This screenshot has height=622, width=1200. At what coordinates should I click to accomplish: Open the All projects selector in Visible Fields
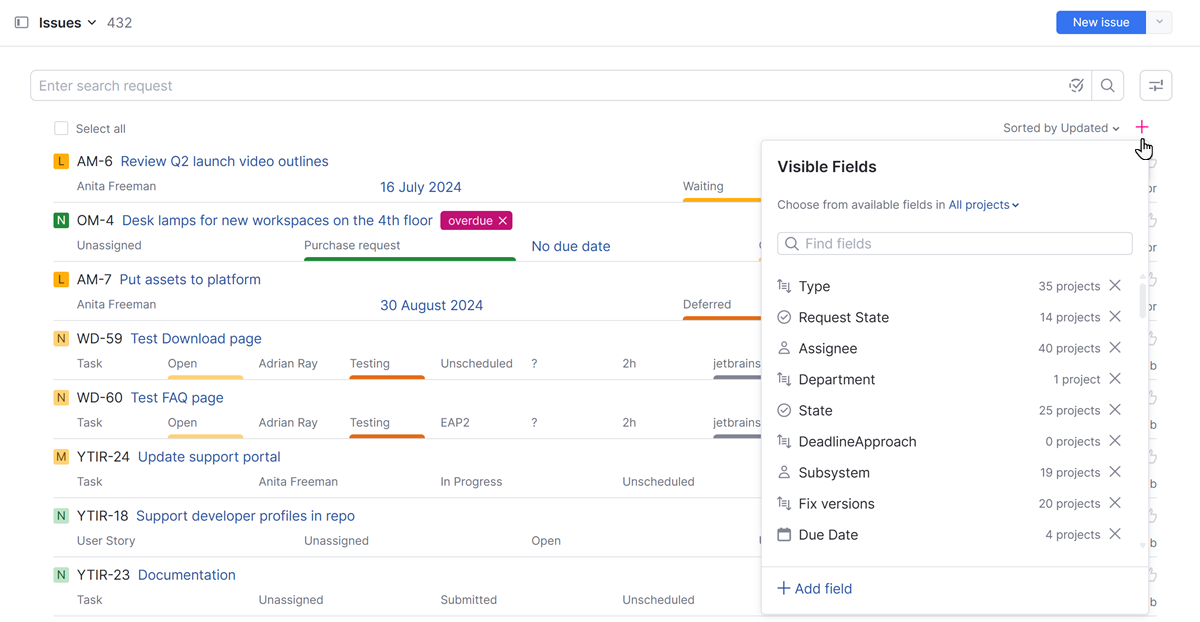(x=983, y=204)
